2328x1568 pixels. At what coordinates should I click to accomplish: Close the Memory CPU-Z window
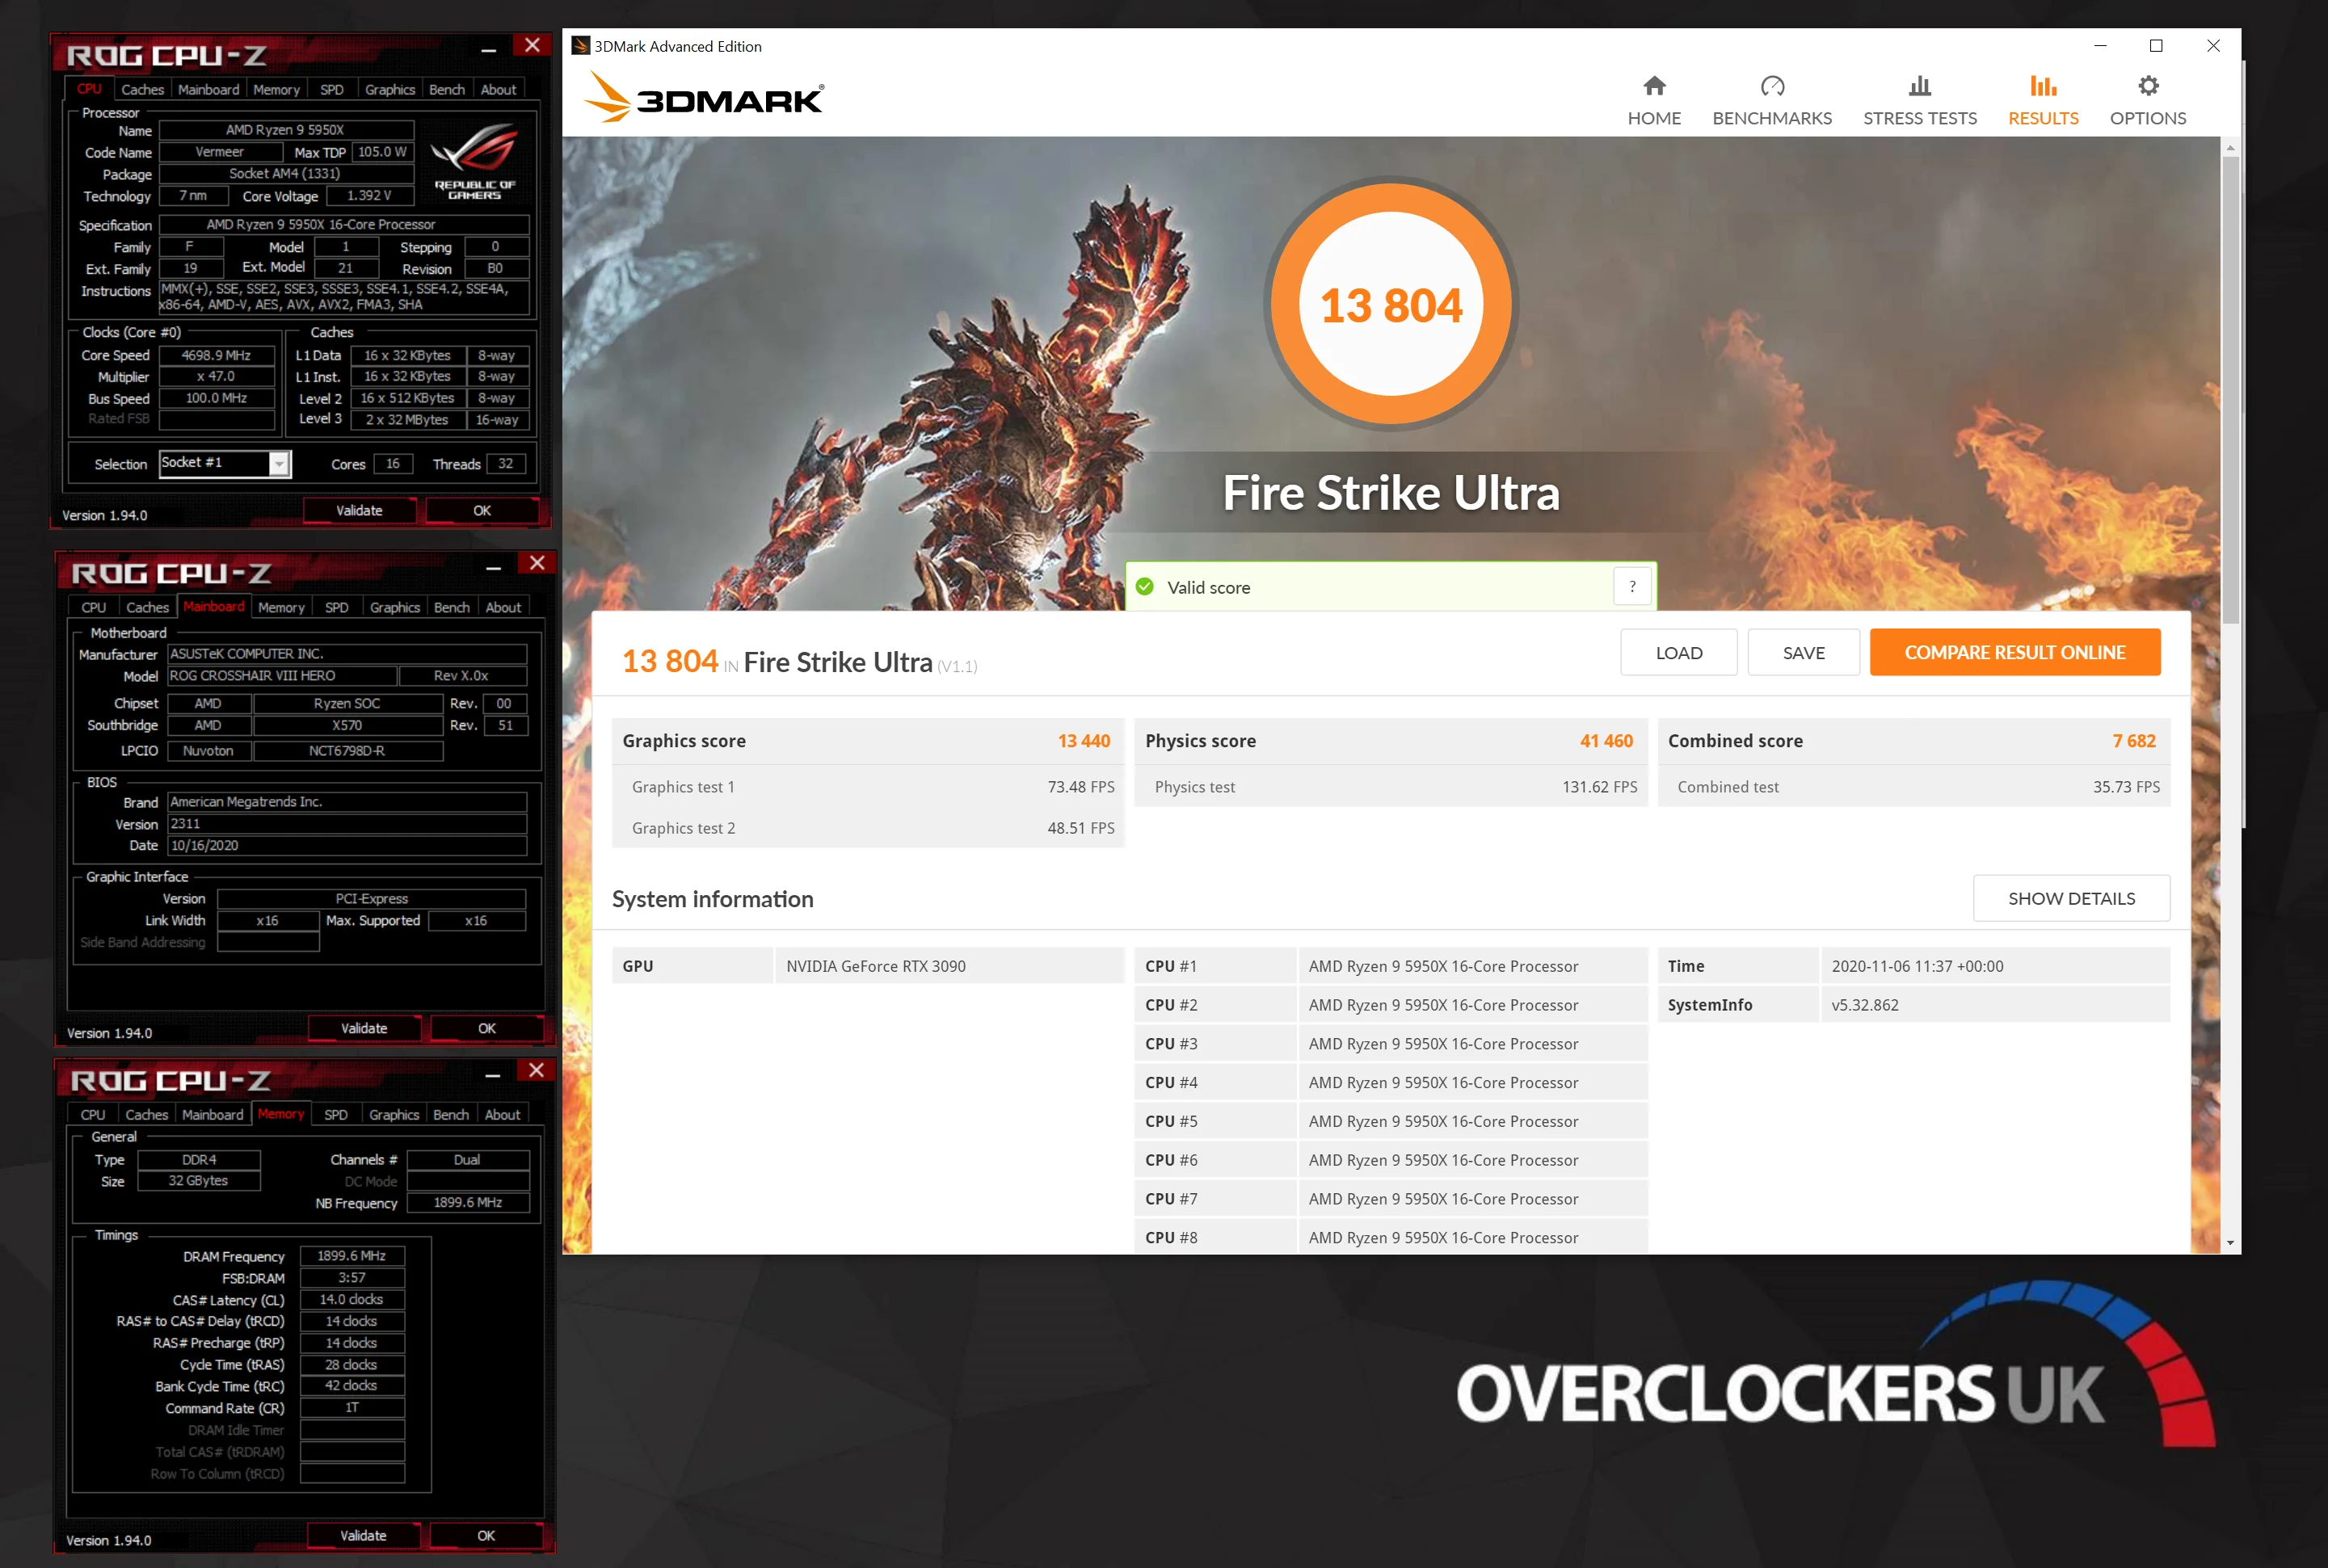(x=536, y=1070)
